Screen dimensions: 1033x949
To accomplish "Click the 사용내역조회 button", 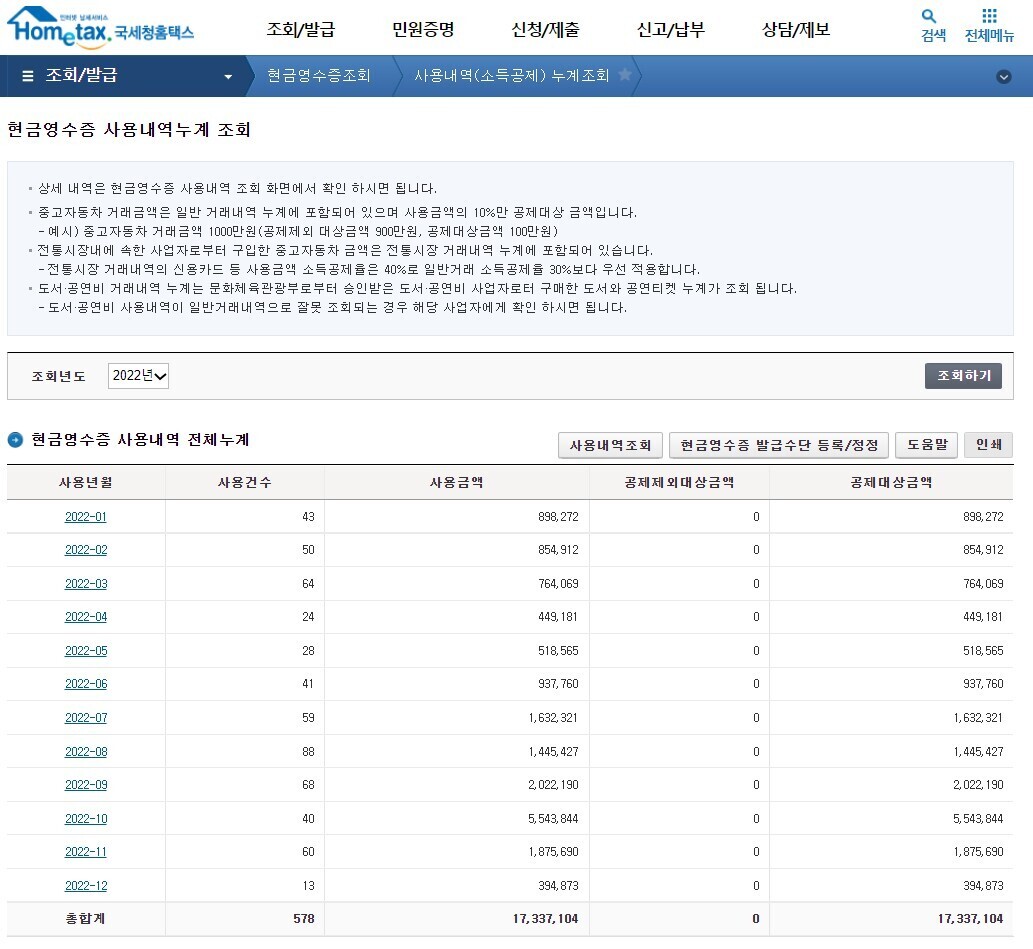I will [610, 445].
